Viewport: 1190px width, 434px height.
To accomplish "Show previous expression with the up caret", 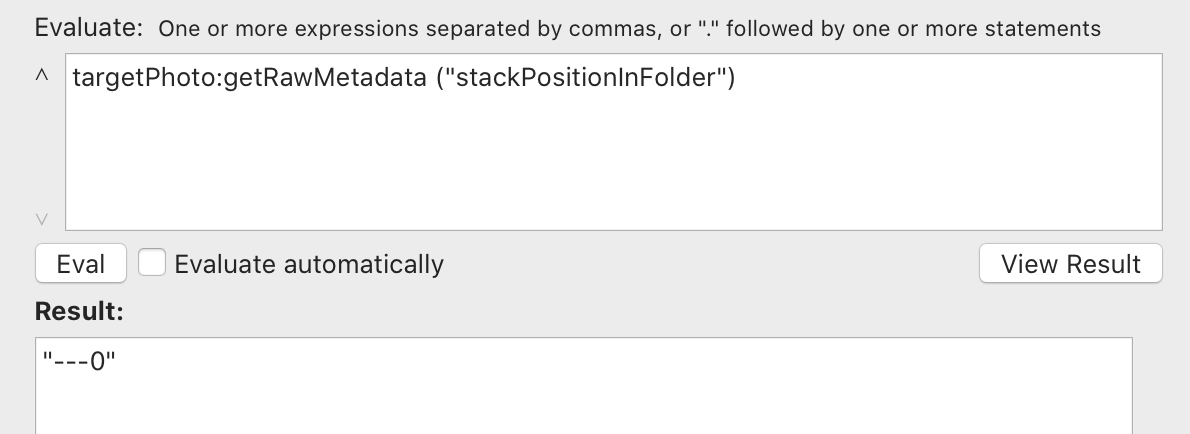I will pyautogui.click(x=42, y=75).
